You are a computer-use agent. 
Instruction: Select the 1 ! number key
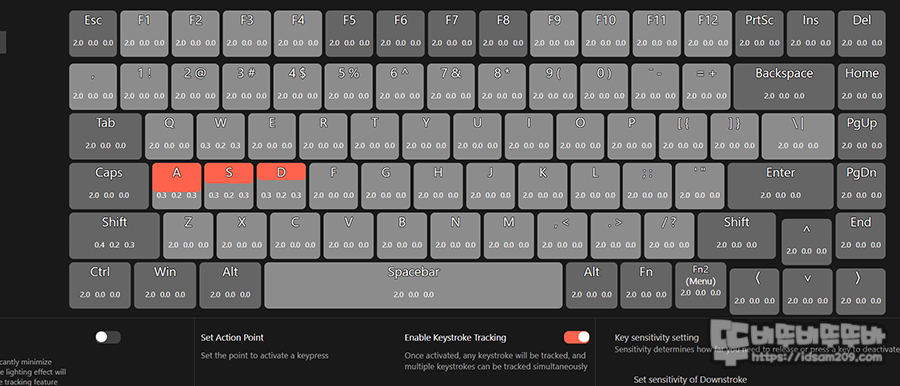click(x=144, y=87)
